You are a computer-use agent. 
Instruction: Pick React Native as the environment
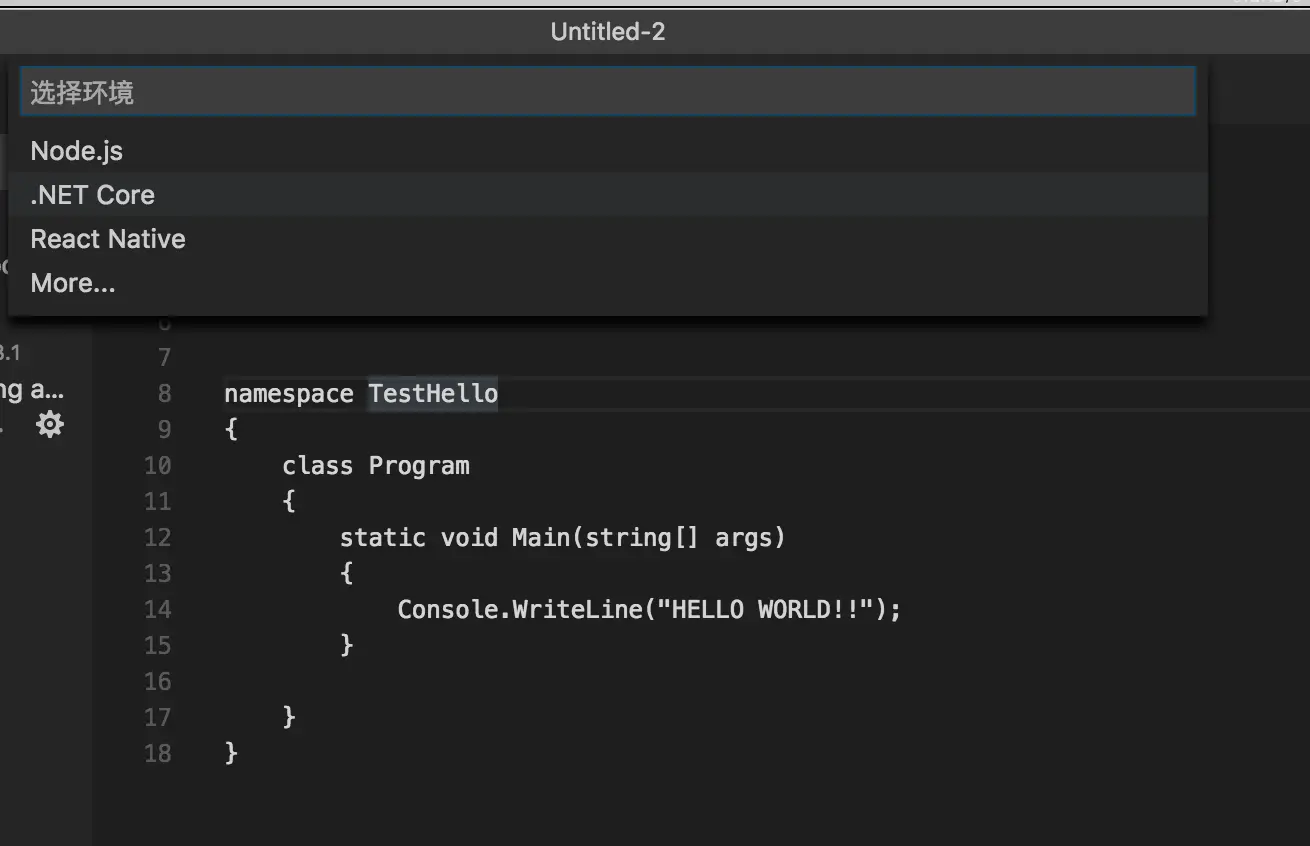[108, 239]
